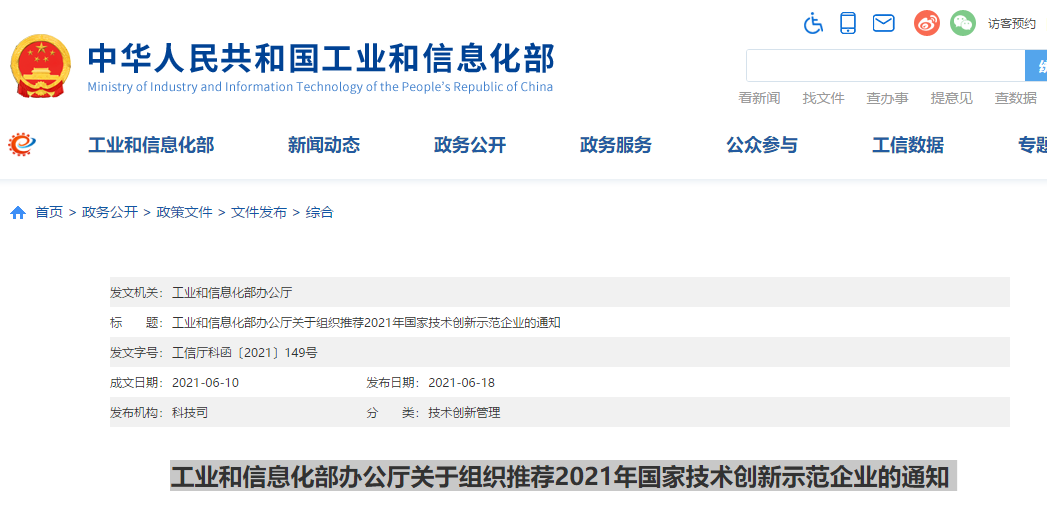Open the WeChat icon link
Screen dimensions: 1047x520
coord(962,23)
